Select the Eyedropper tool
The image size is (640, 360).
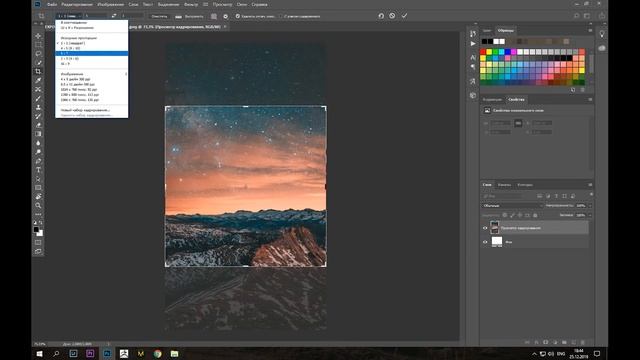point(38,80)
